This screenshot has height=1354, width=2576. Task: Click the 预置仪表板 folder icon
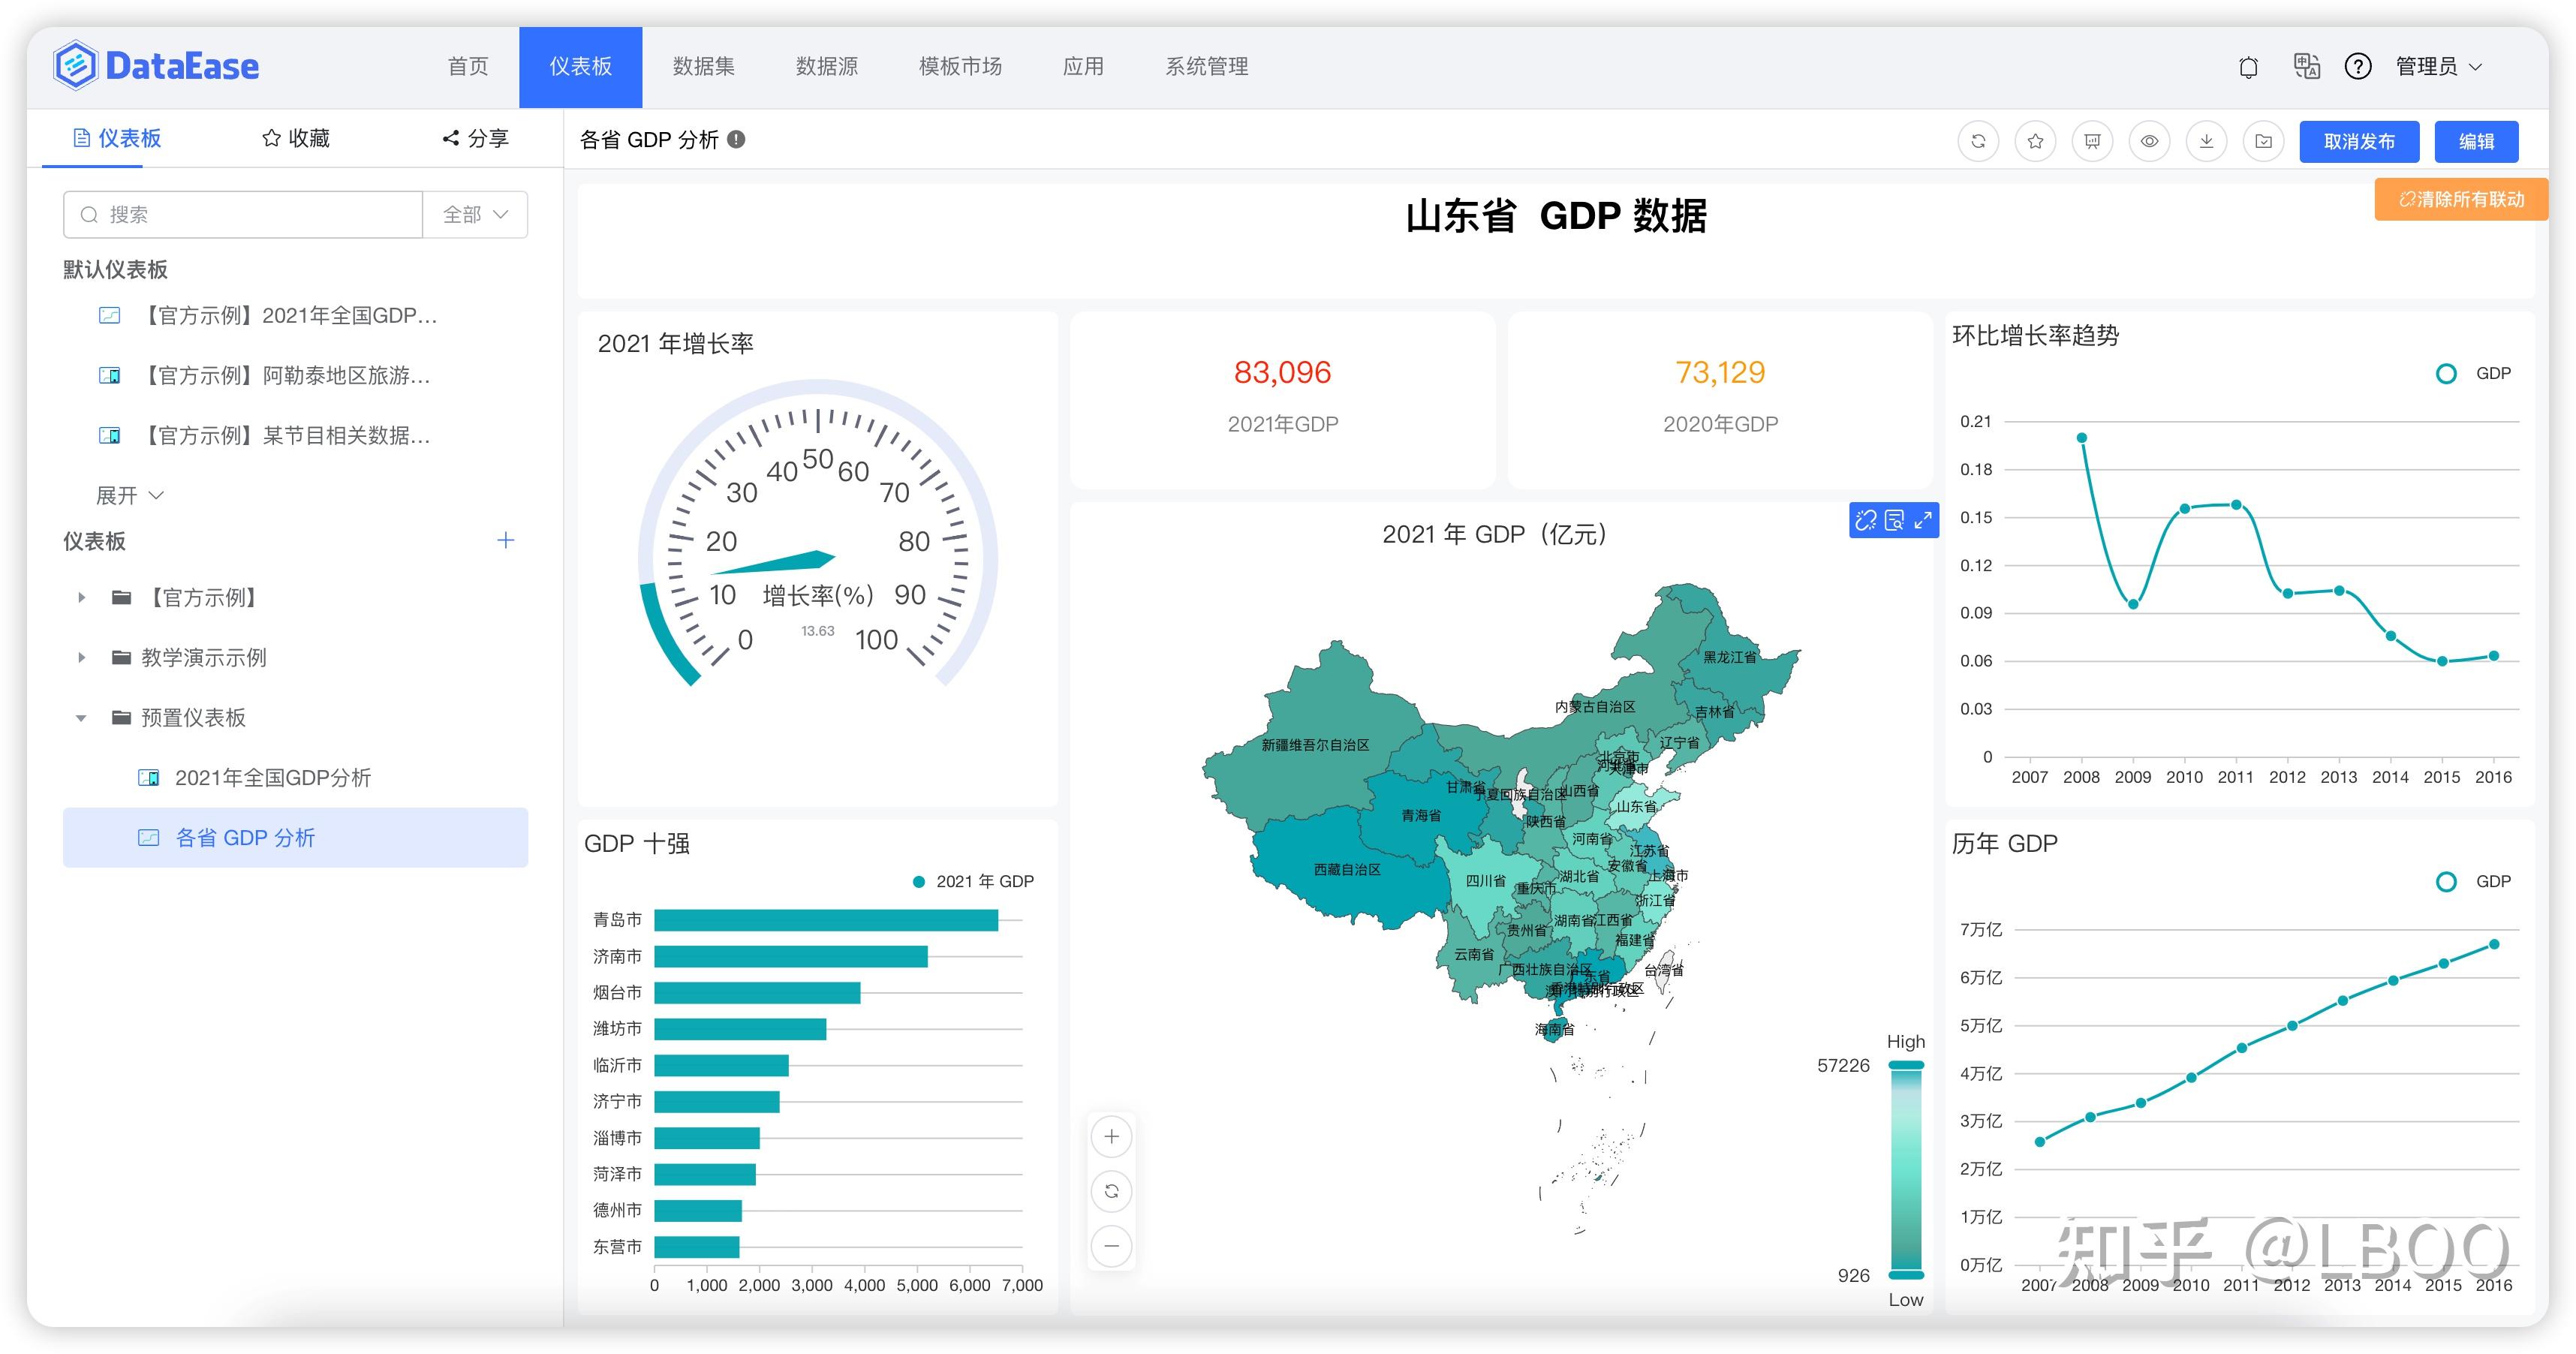point(121,717)
